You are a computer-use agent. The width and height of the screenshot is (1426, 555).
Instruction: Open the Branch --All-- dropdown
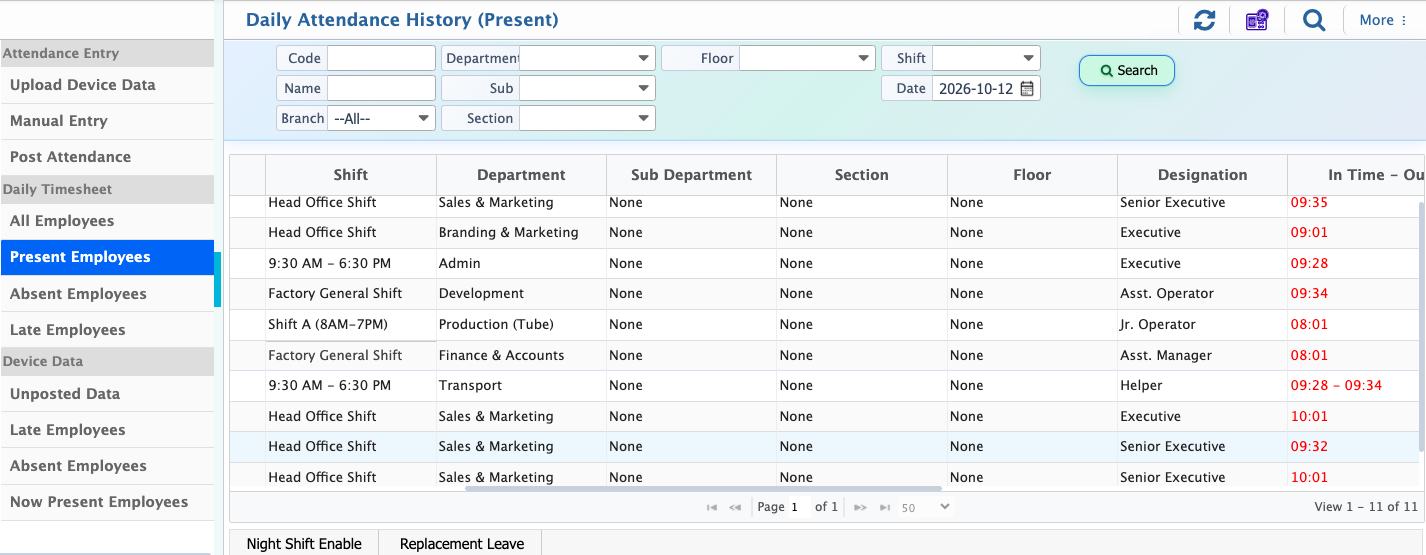click(x=382, y=118)
